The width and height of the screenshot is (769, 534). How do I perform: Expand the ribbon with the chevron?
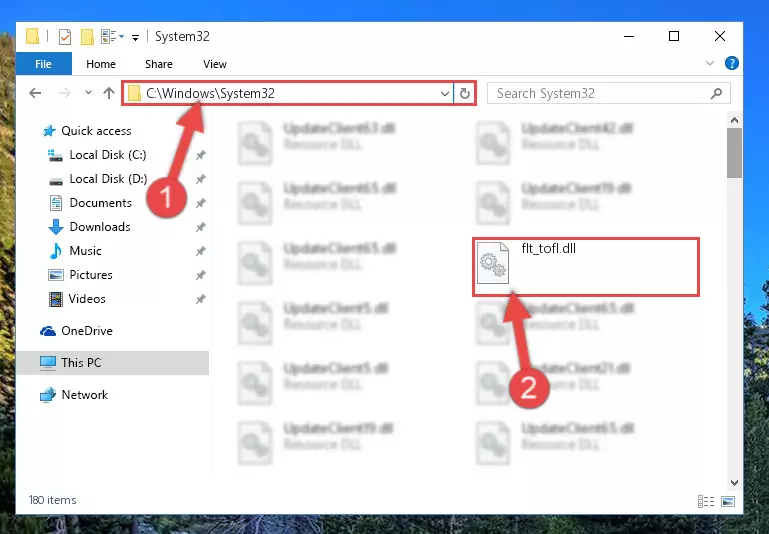tap(710, 63)
